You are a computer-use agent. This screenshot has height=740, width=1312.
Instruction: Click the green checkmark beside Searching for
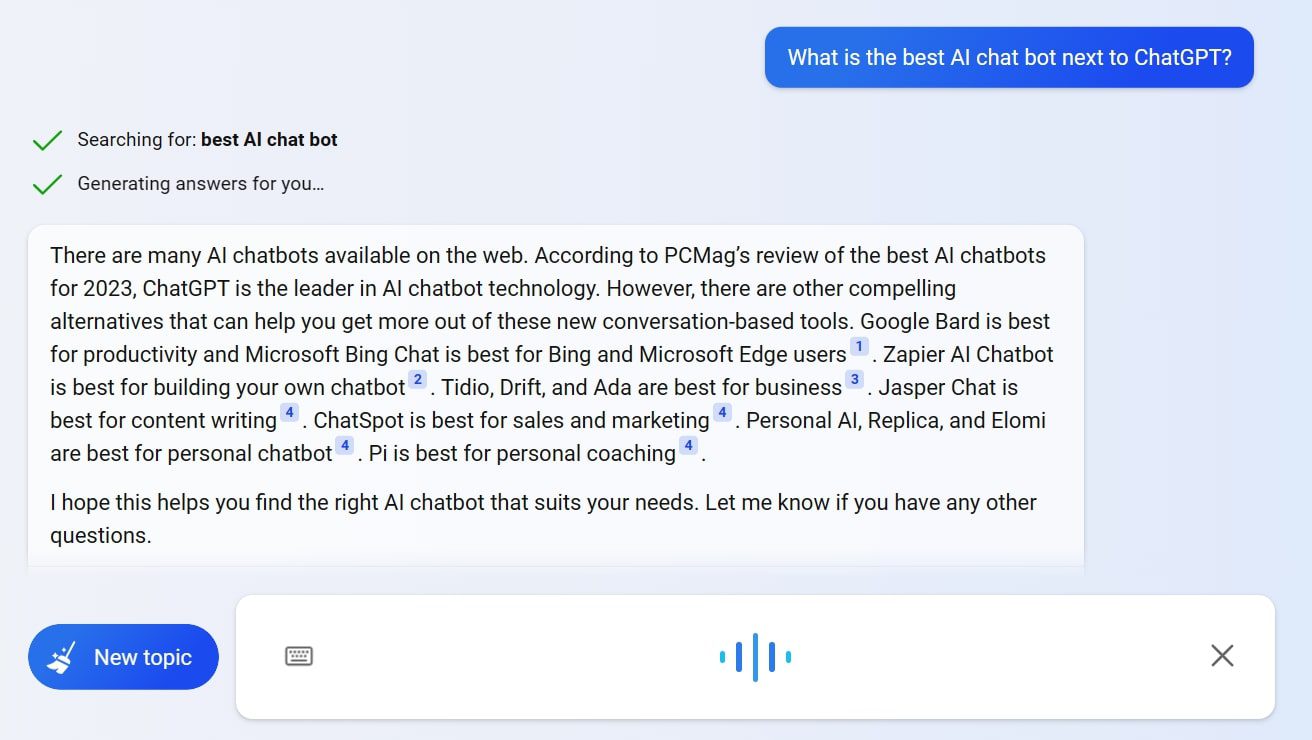coord(47,139)
